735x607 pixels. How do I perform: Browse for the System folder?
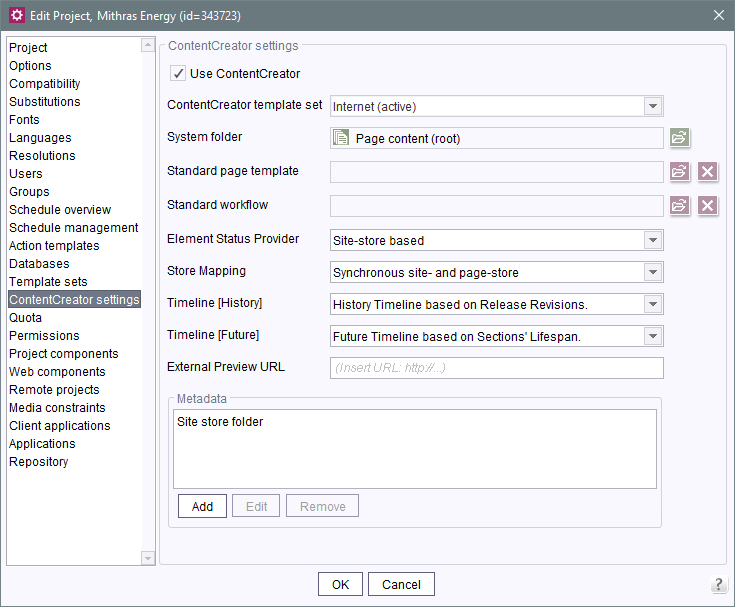(x=679, y=138)
